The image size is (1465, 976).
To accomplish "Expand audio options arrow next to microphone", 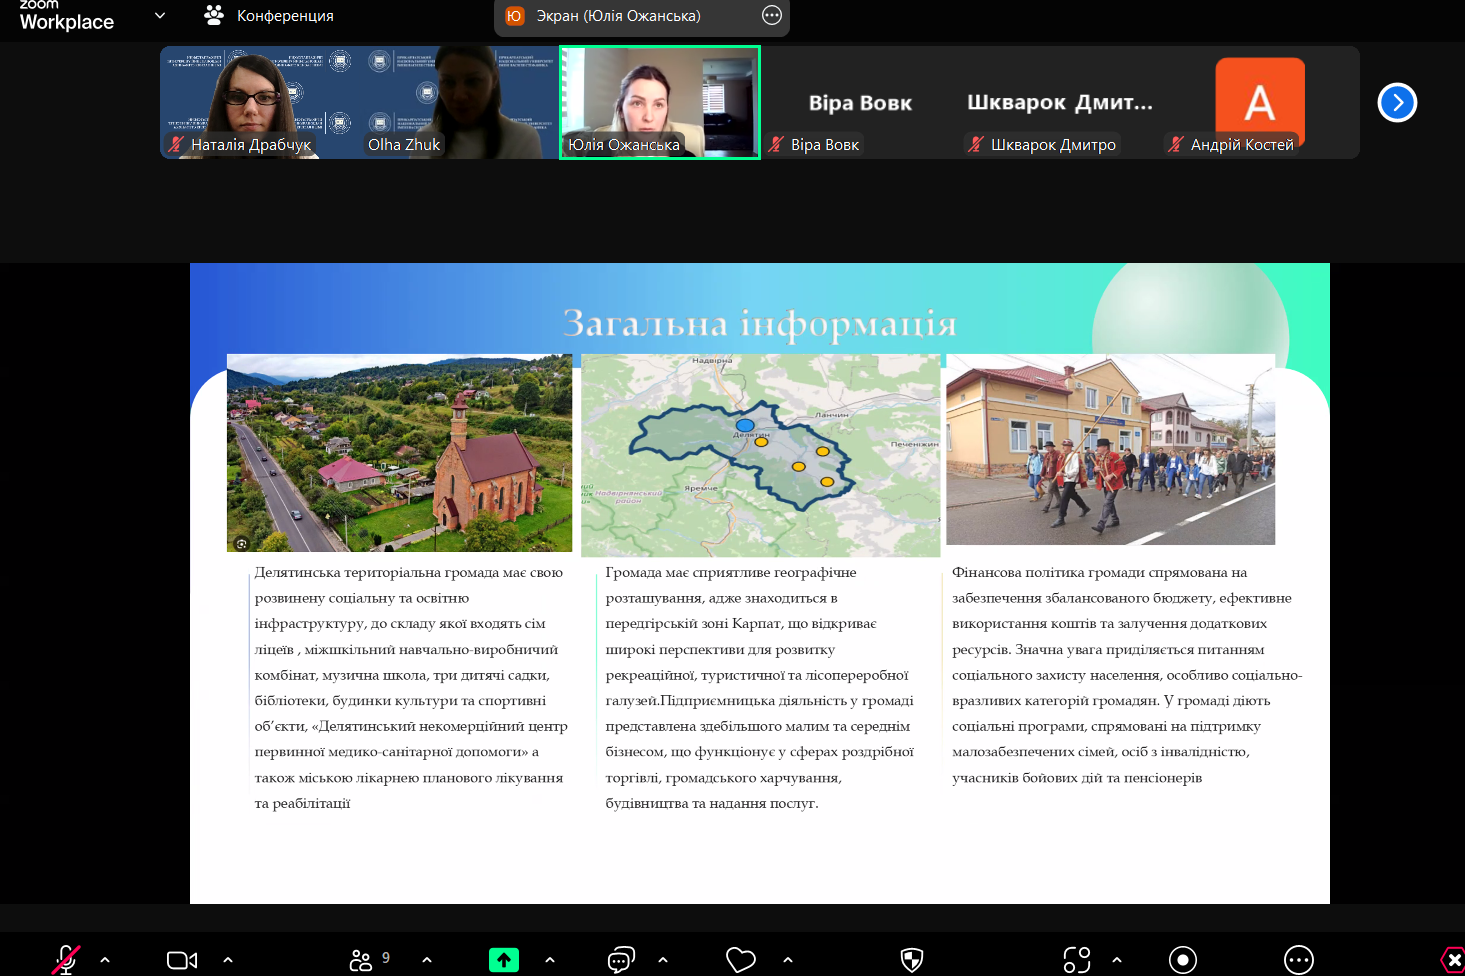I will pos(105,960).
